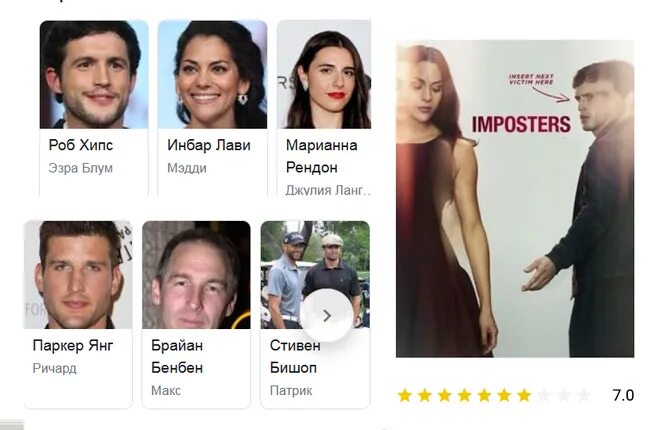Open Паркер Янг actor photo
Image resolution: width=659 pixels, height=430 pixels.
pyautogui.click(x=78, y=275)
